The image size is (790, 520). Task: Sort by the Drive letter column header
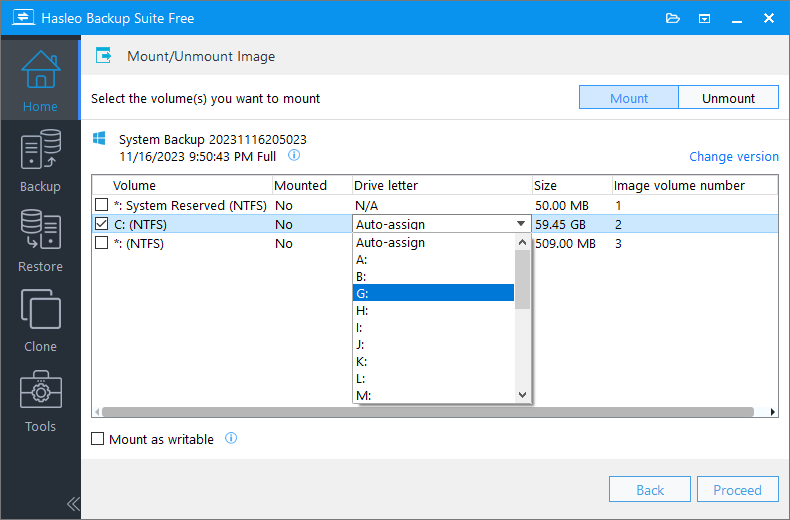click(442, 185)
